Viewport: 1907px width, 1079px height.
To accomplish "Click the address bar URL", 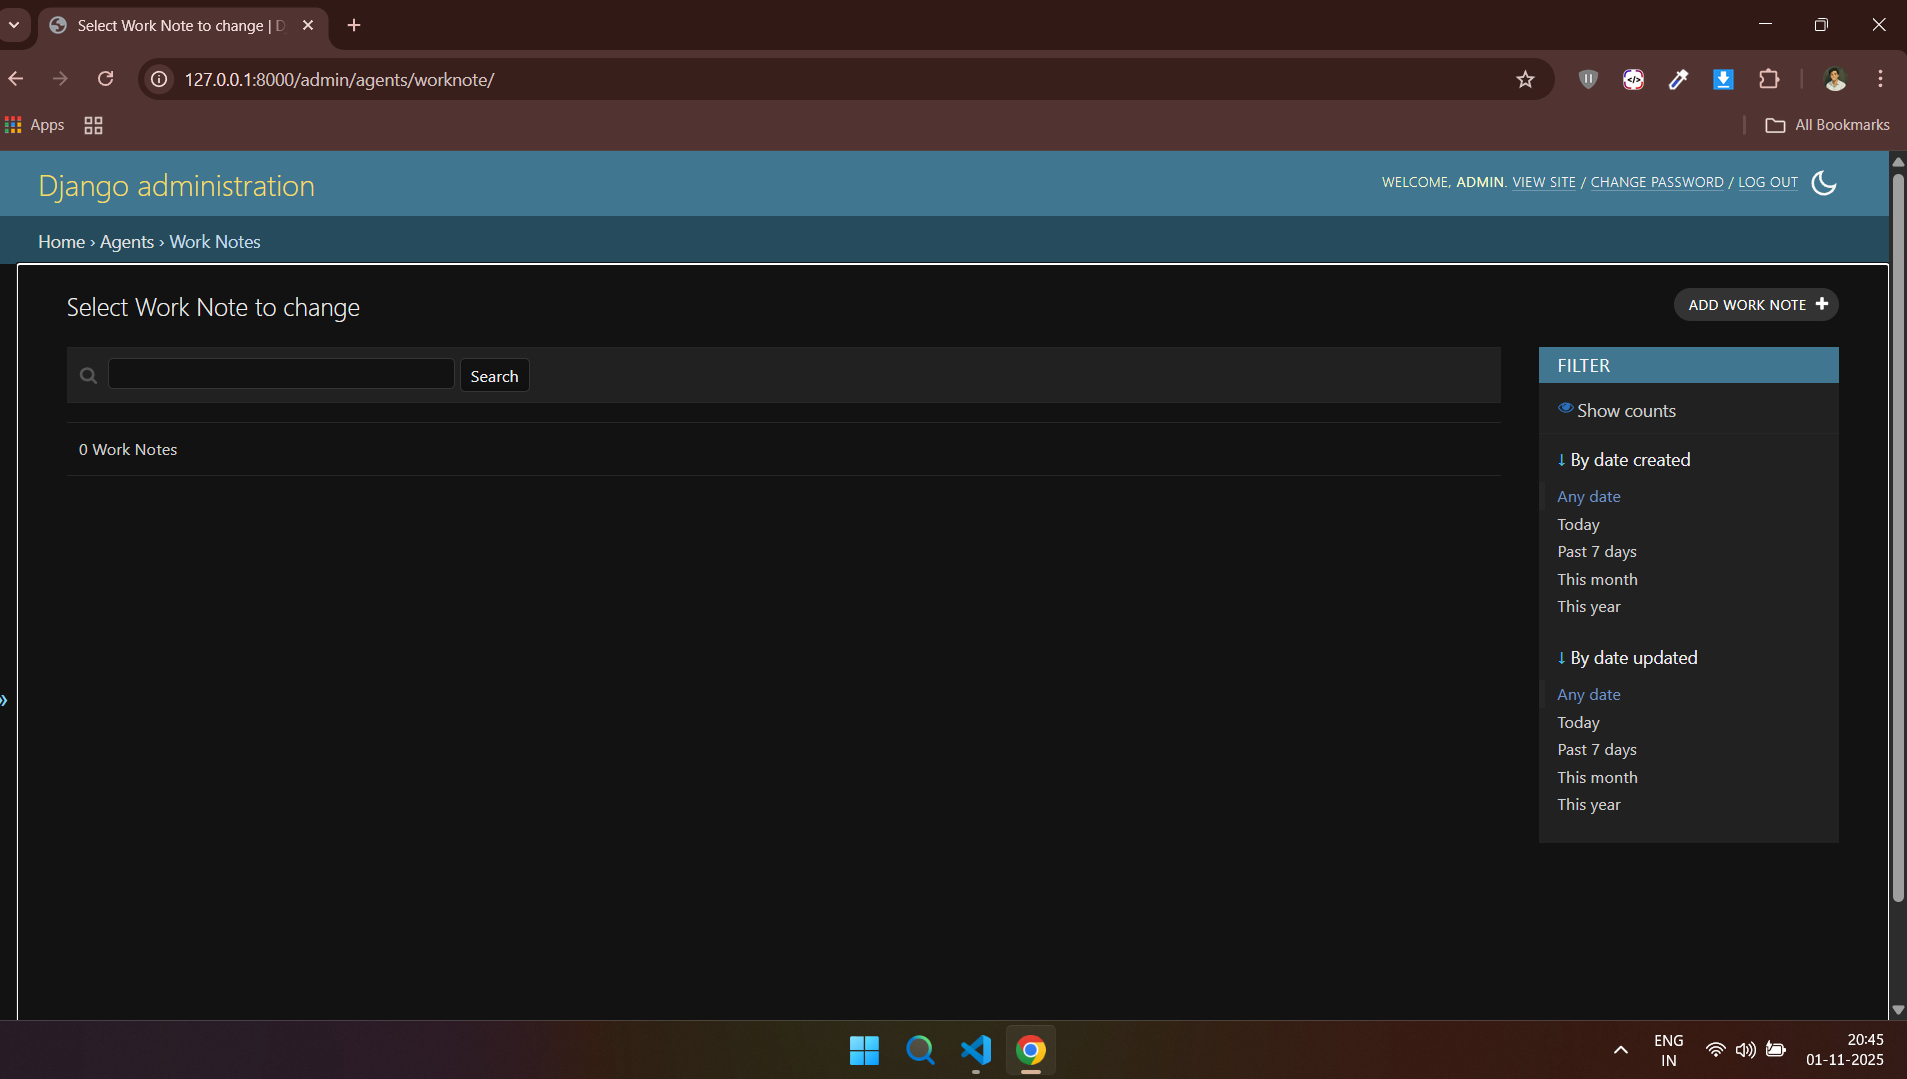I will (x=339, y=80).
